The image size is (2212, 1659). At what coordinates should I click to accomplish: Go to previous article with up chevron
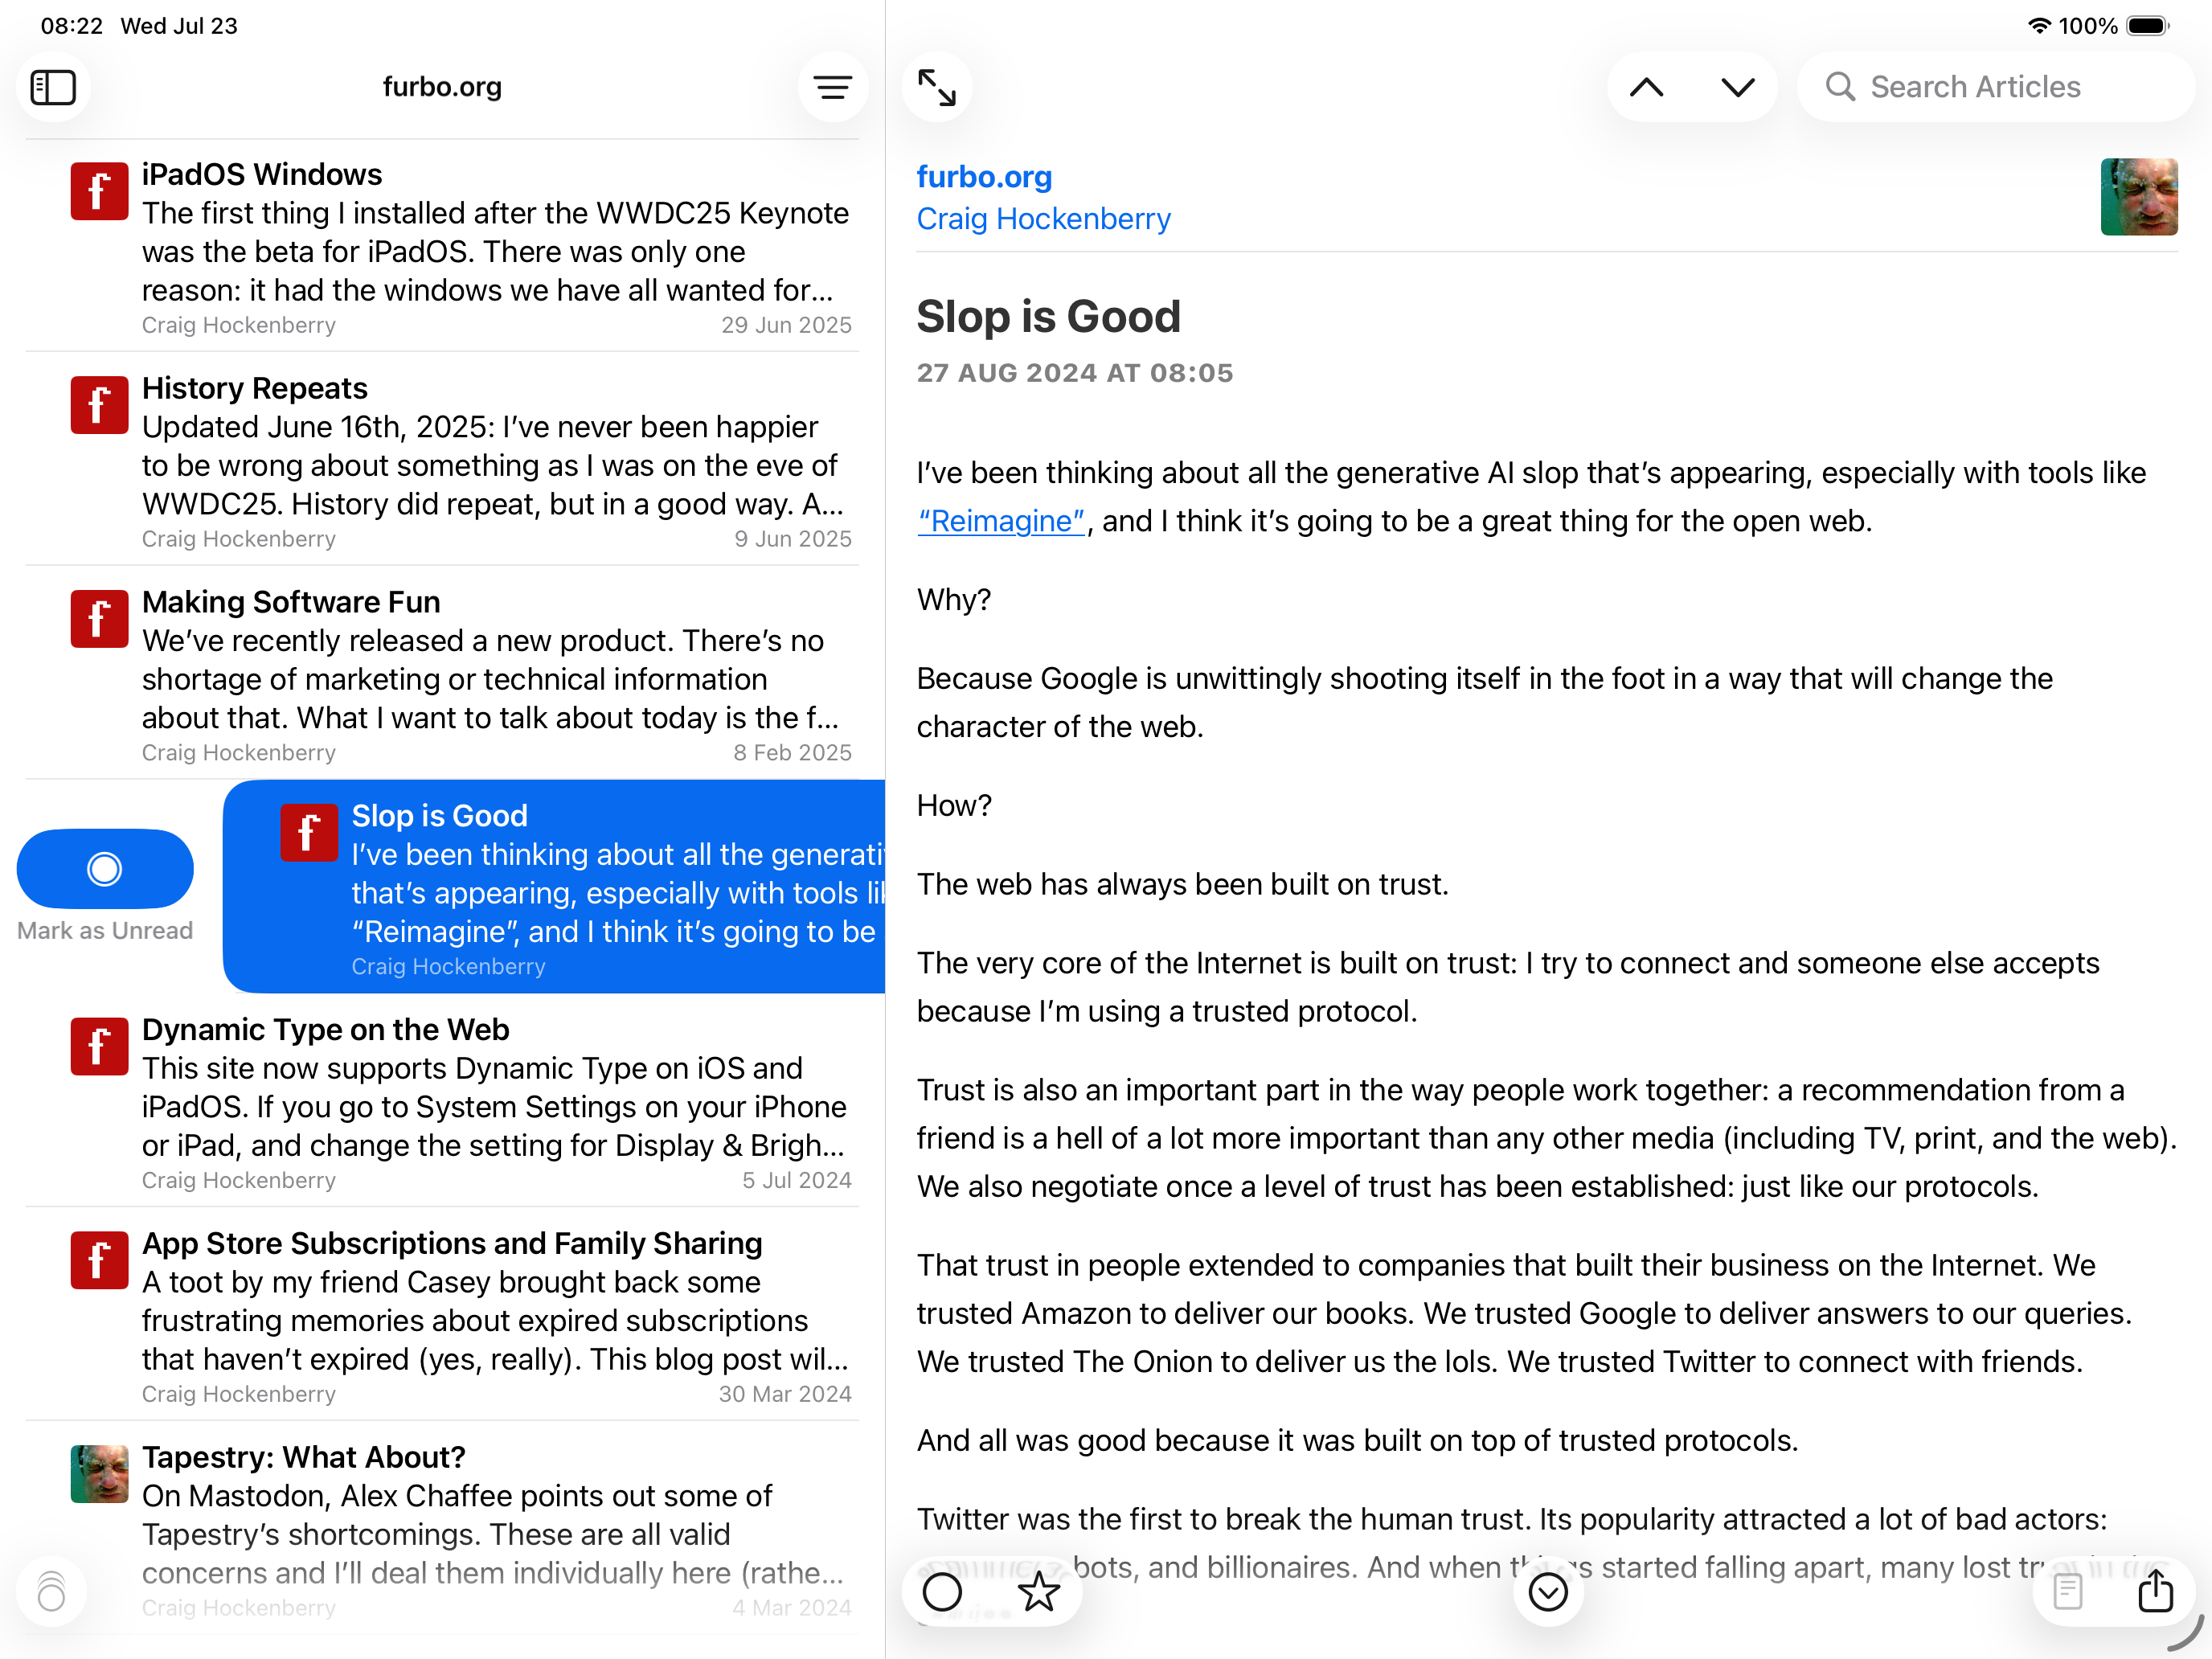click(1646, 87)
